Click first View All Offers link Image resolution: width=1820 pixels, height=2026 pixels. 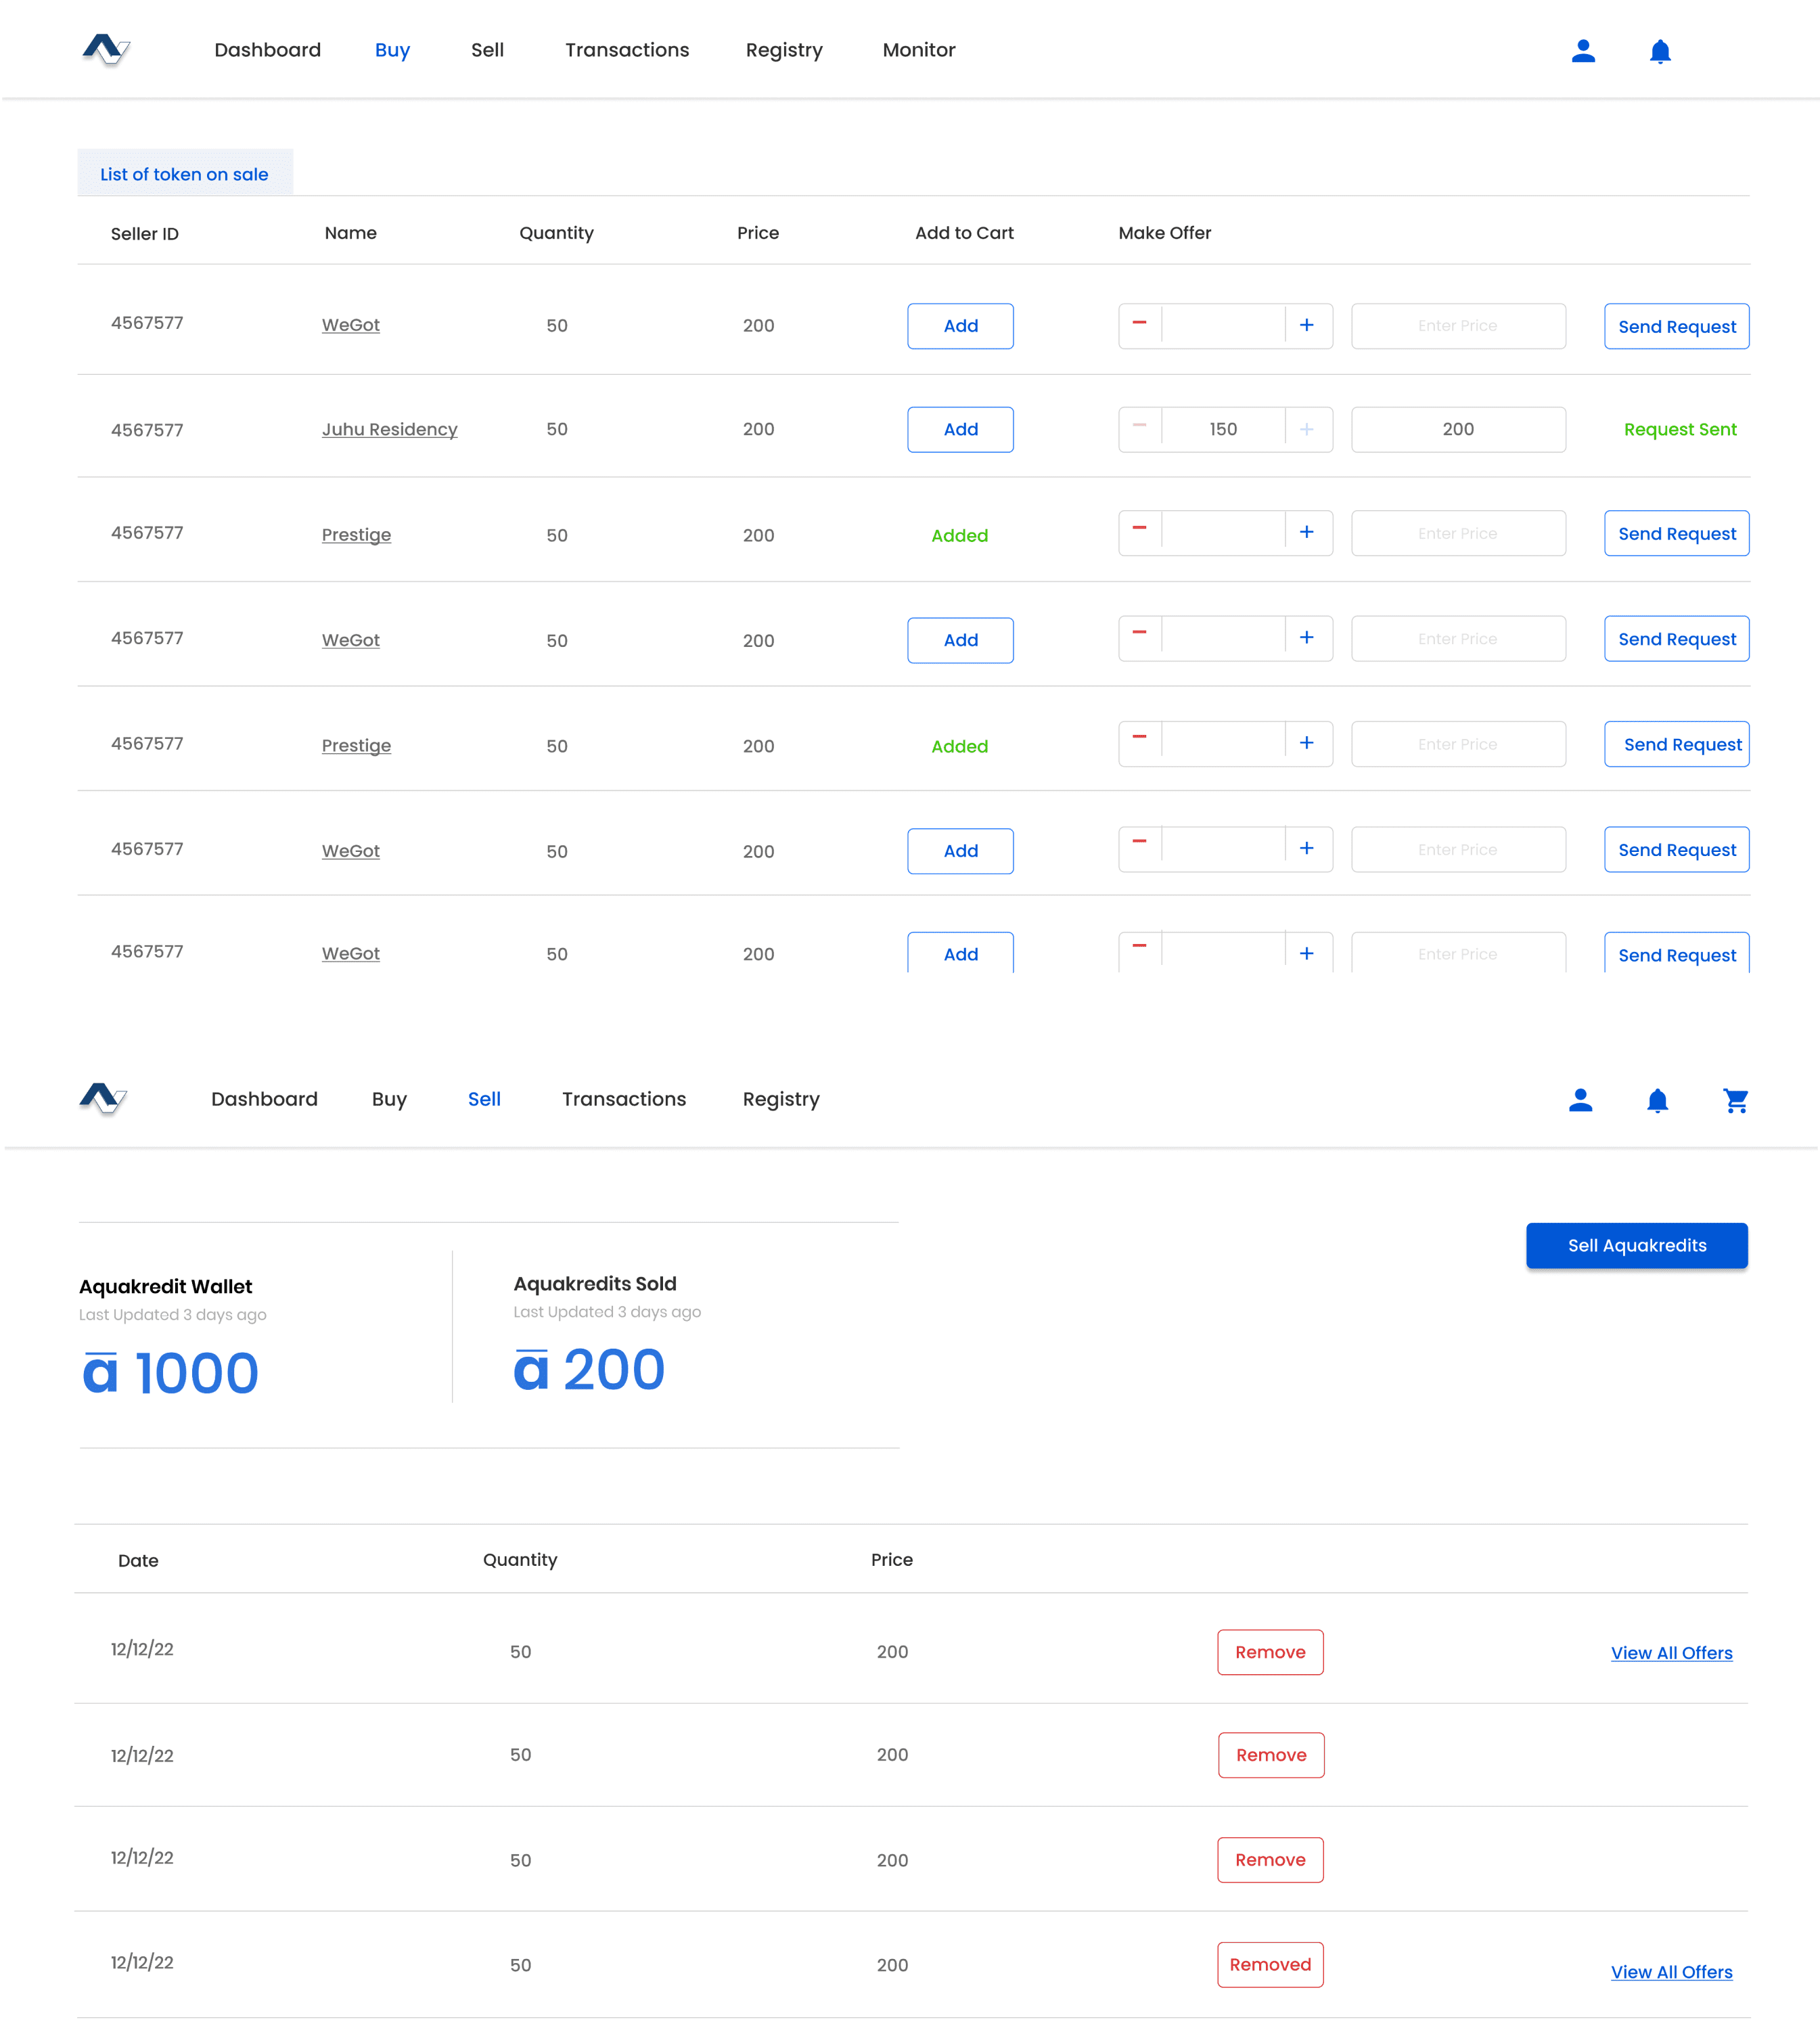tap(1671, 1653)
